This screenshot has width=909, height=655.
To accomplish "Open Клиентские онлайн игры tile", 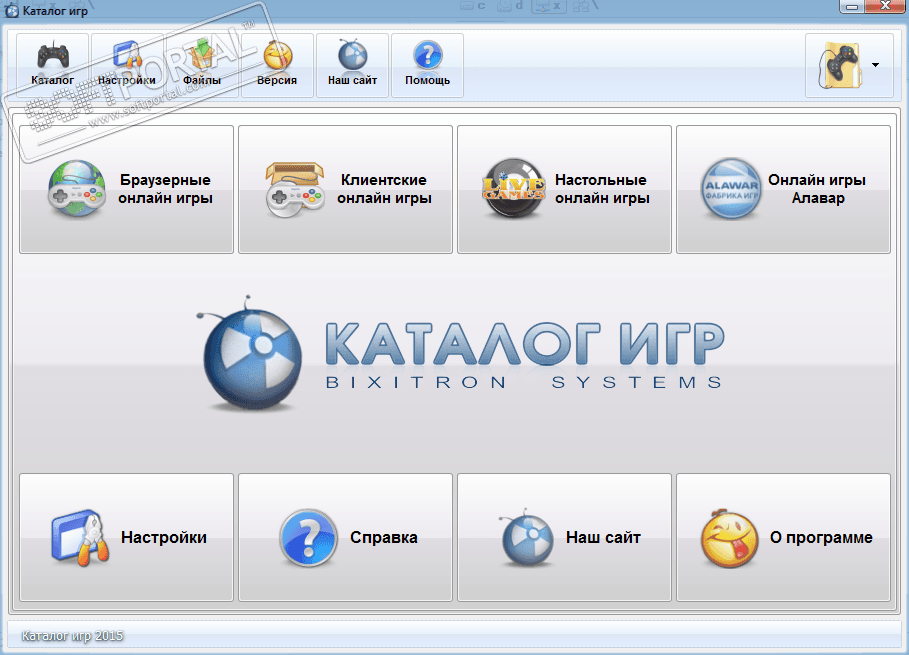I will pos(346,190).
